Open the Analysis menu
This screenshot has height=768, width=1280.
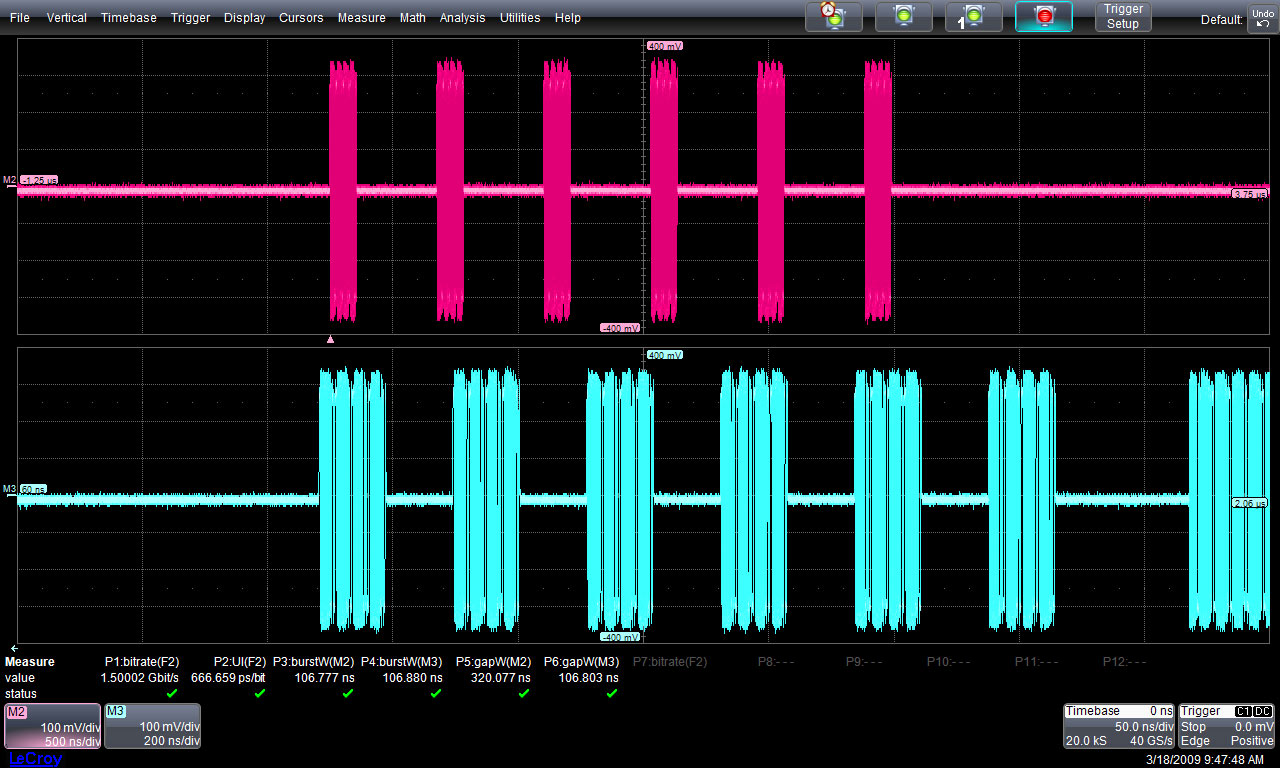click(x=462, y=18)
